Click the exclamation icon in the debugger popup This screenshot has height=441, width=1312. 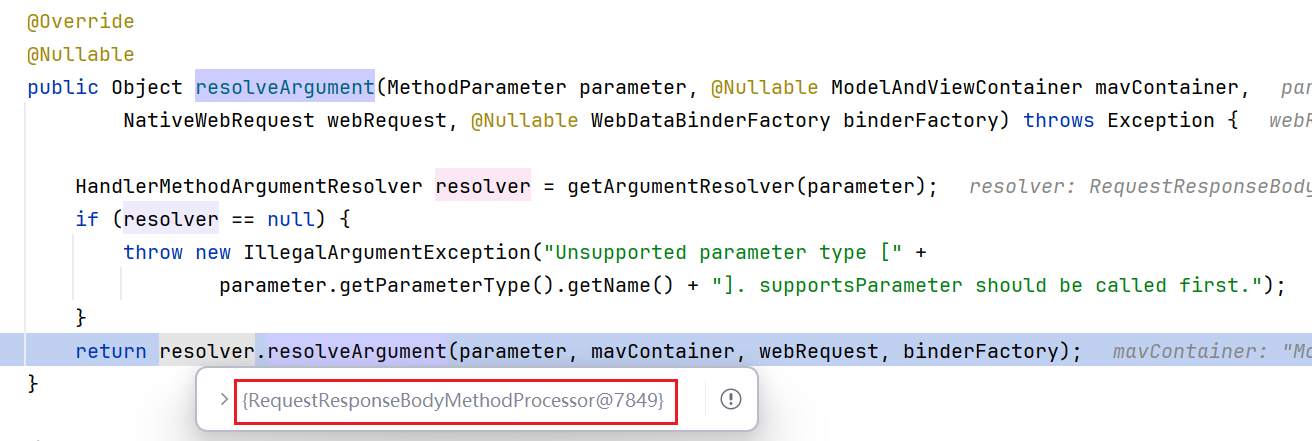tap(731, 400)
